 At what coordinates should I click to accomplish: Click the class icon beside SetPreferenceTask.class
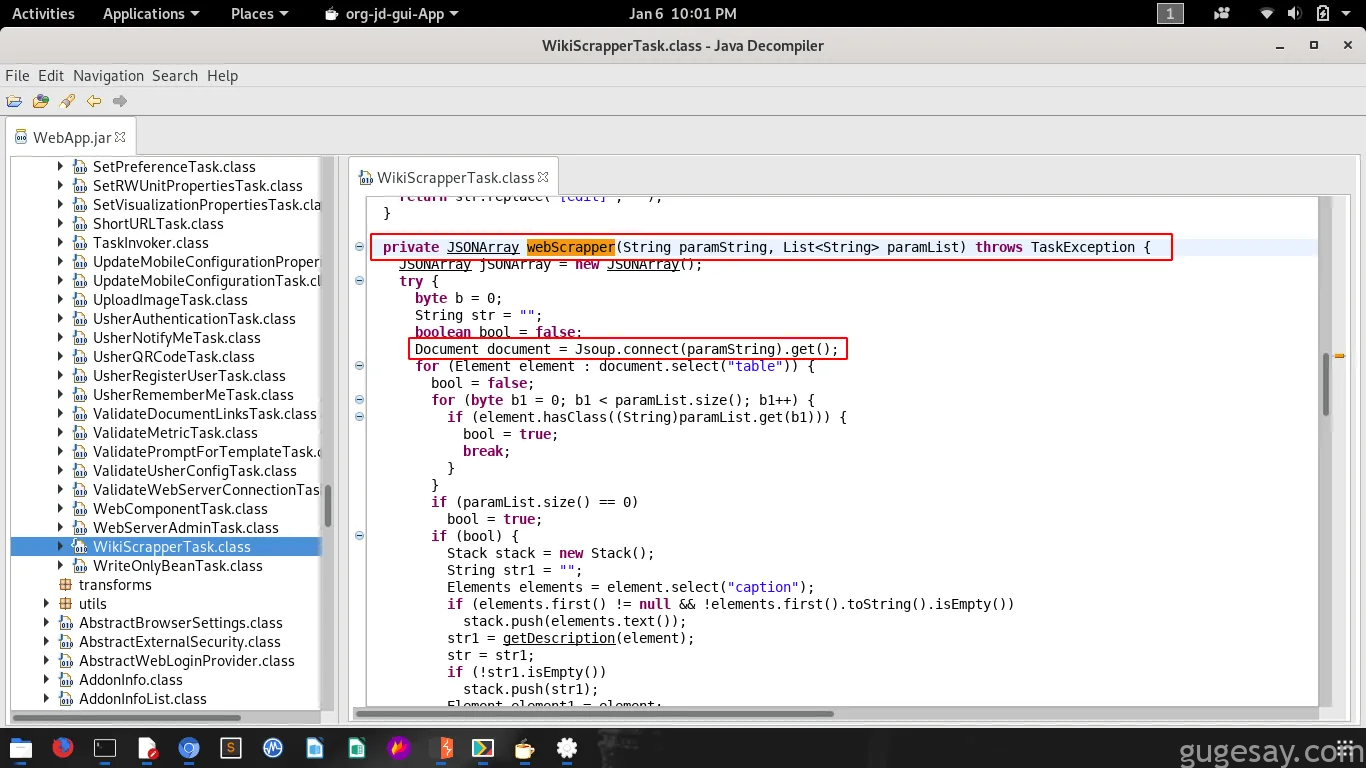coord(81,167)
